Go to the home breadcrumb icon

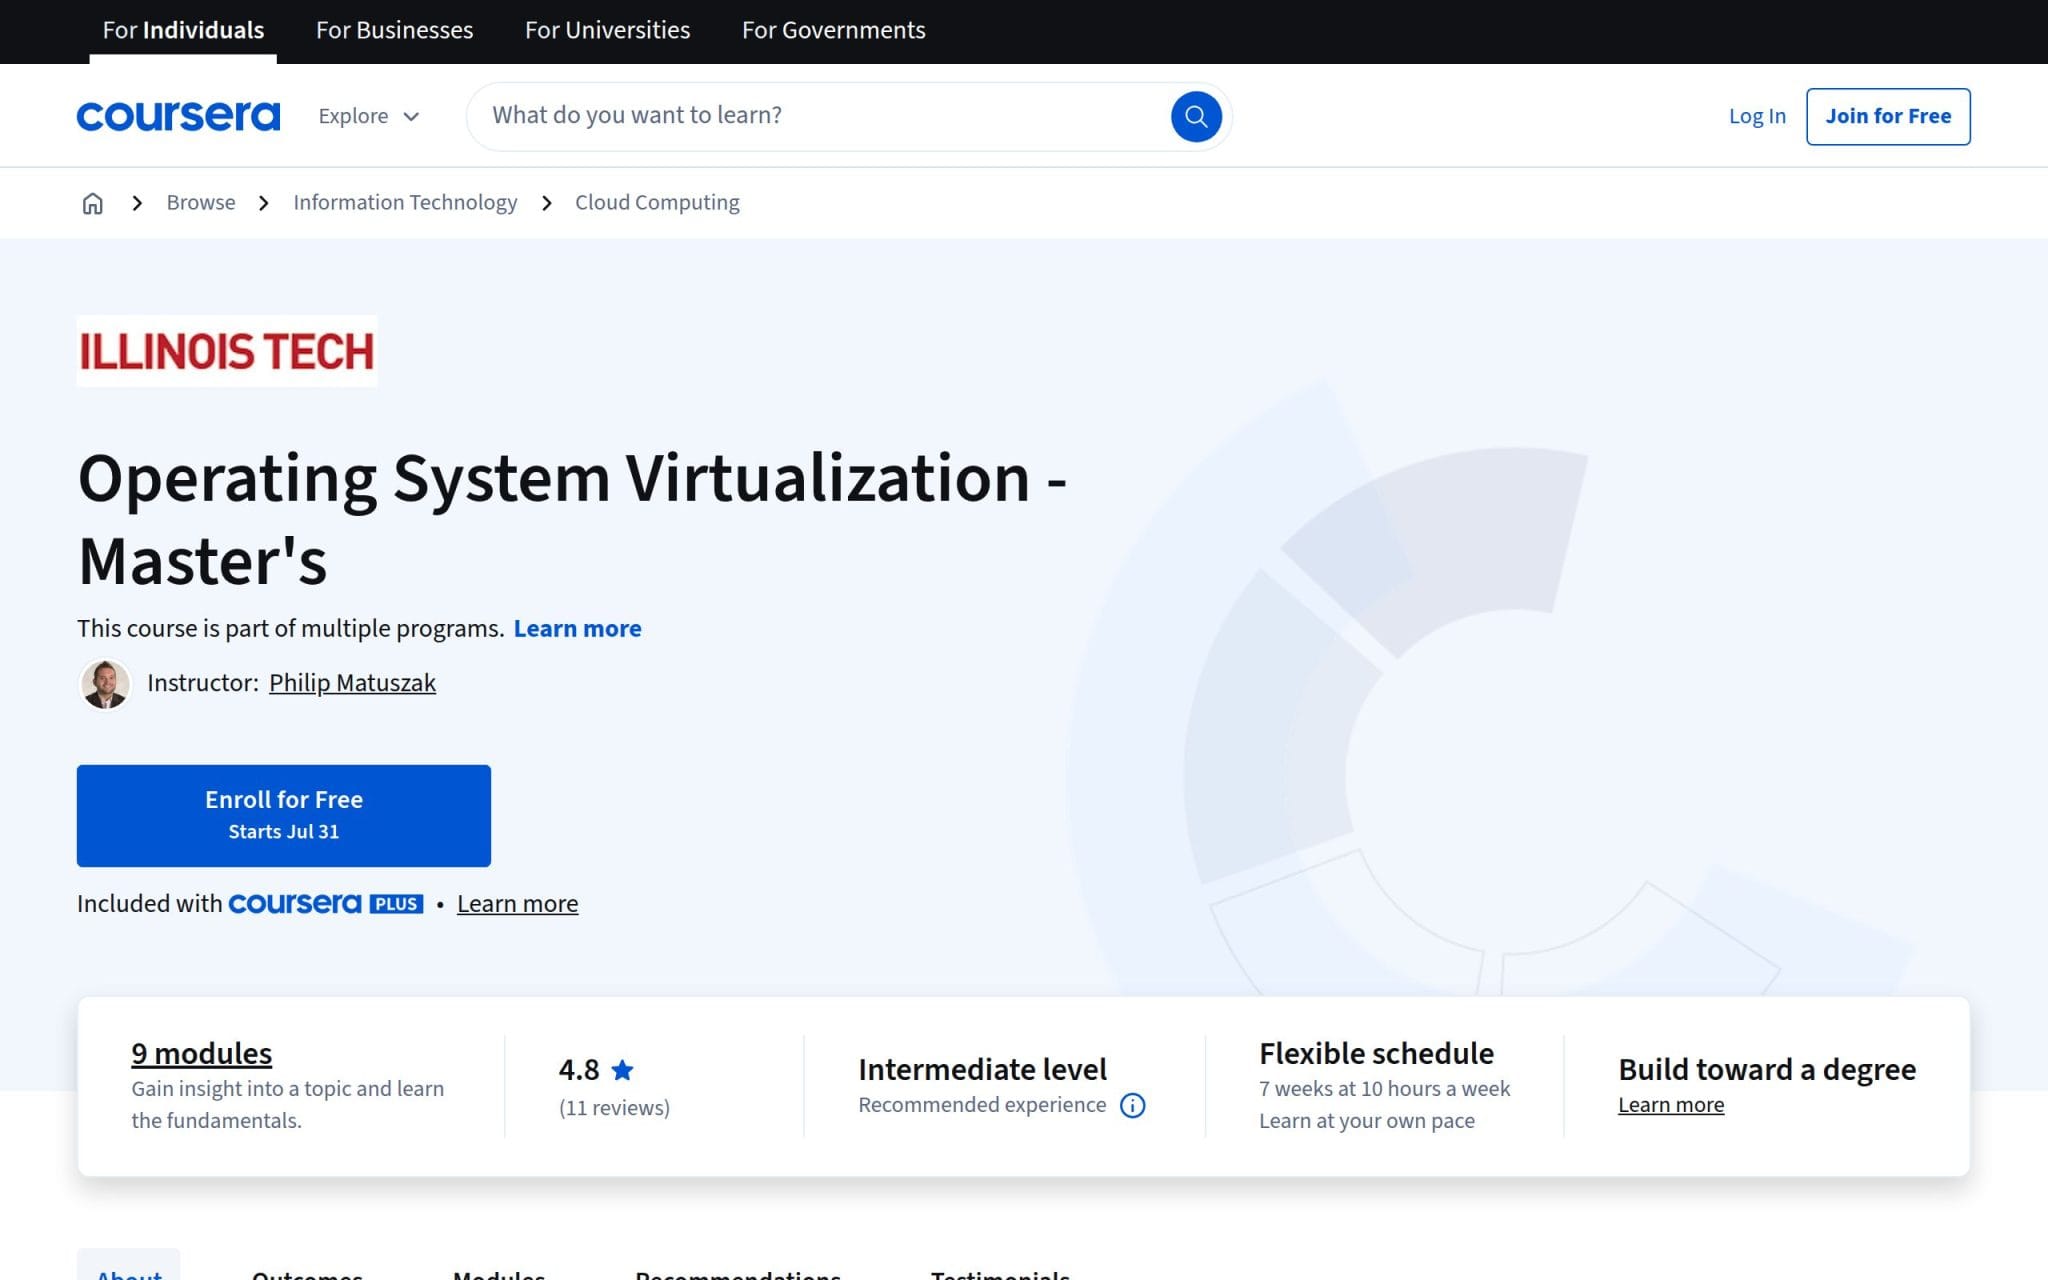click(92, 203)
